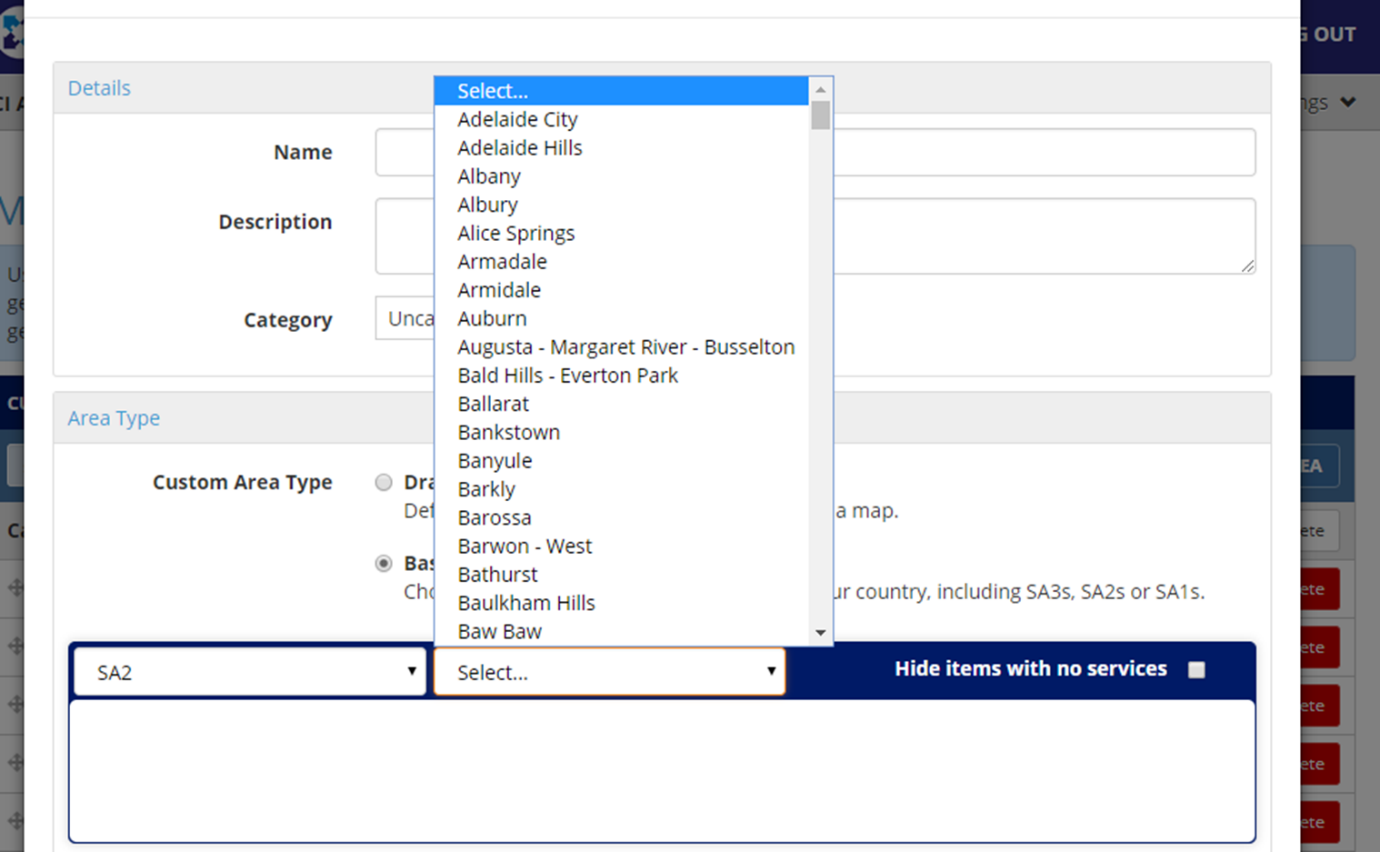Screen dimensions: 1380x852
Task: Open the SA2 area level dropdown
Action: (x=248, y=671)
